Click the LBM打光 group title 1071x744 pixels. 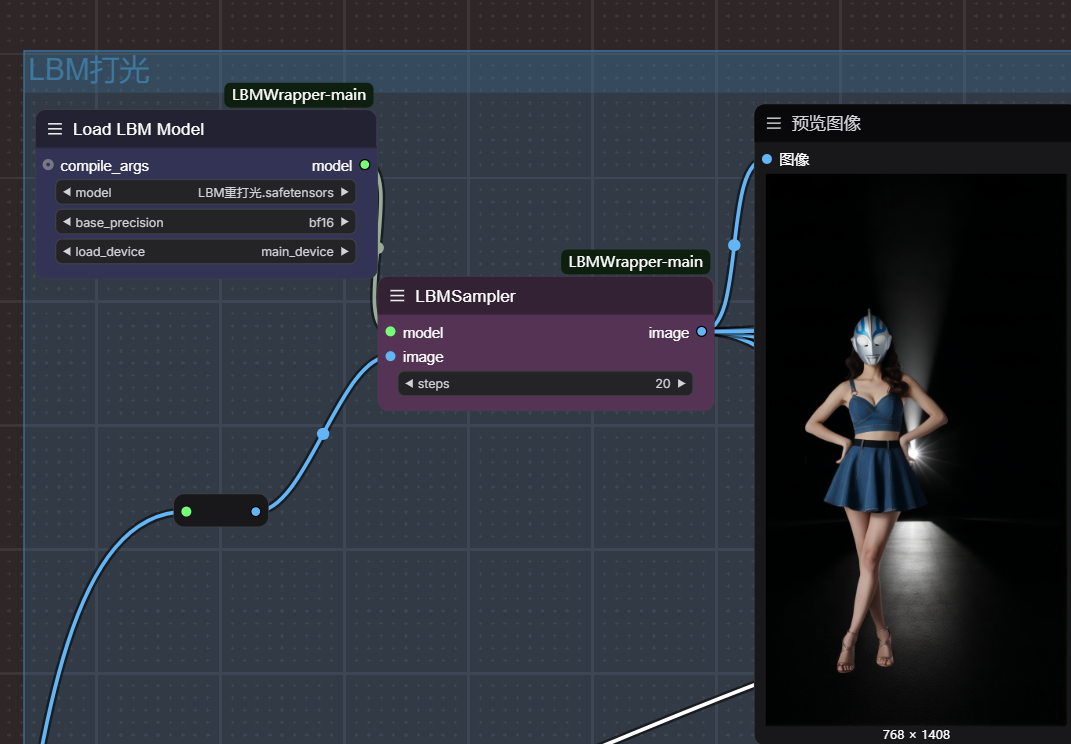(89, 70)
